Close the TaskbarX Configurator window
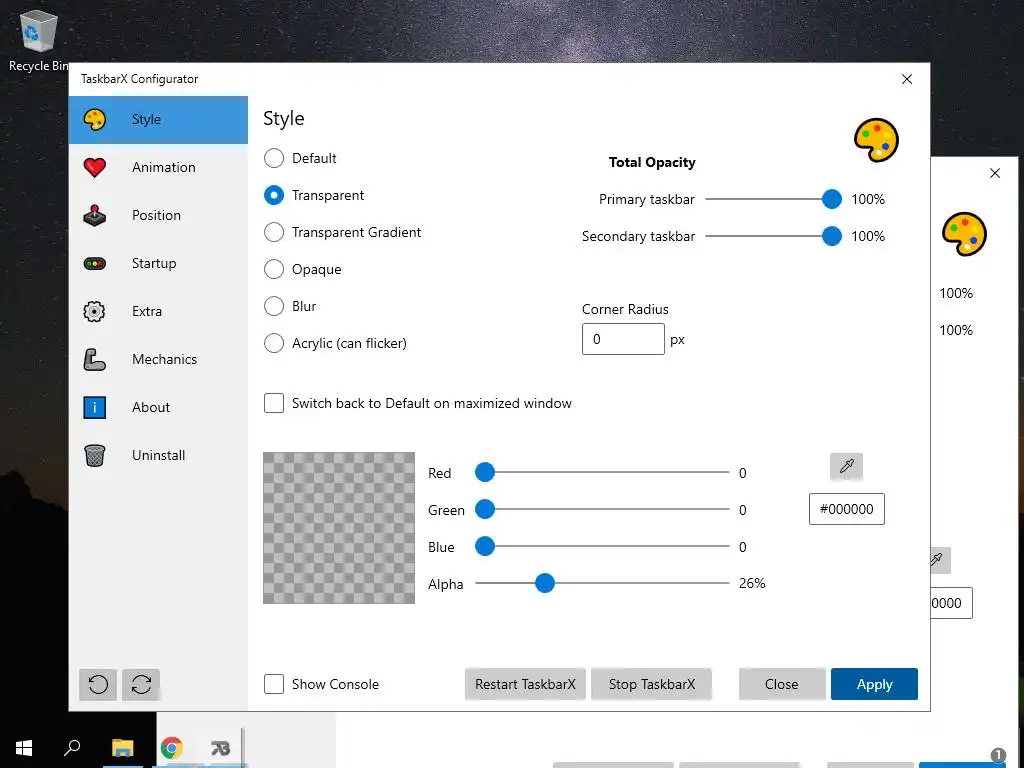The image size is (1024, 768). (907, 79)
